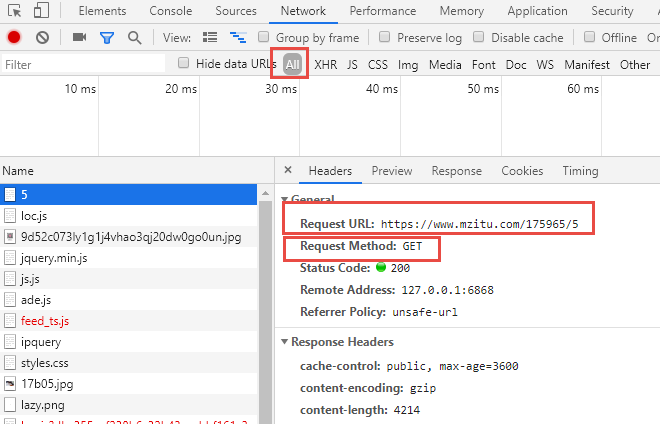Click the request list vertical scrollbar
The width and height of the screenshot is (660, 424).
[266, 300]
